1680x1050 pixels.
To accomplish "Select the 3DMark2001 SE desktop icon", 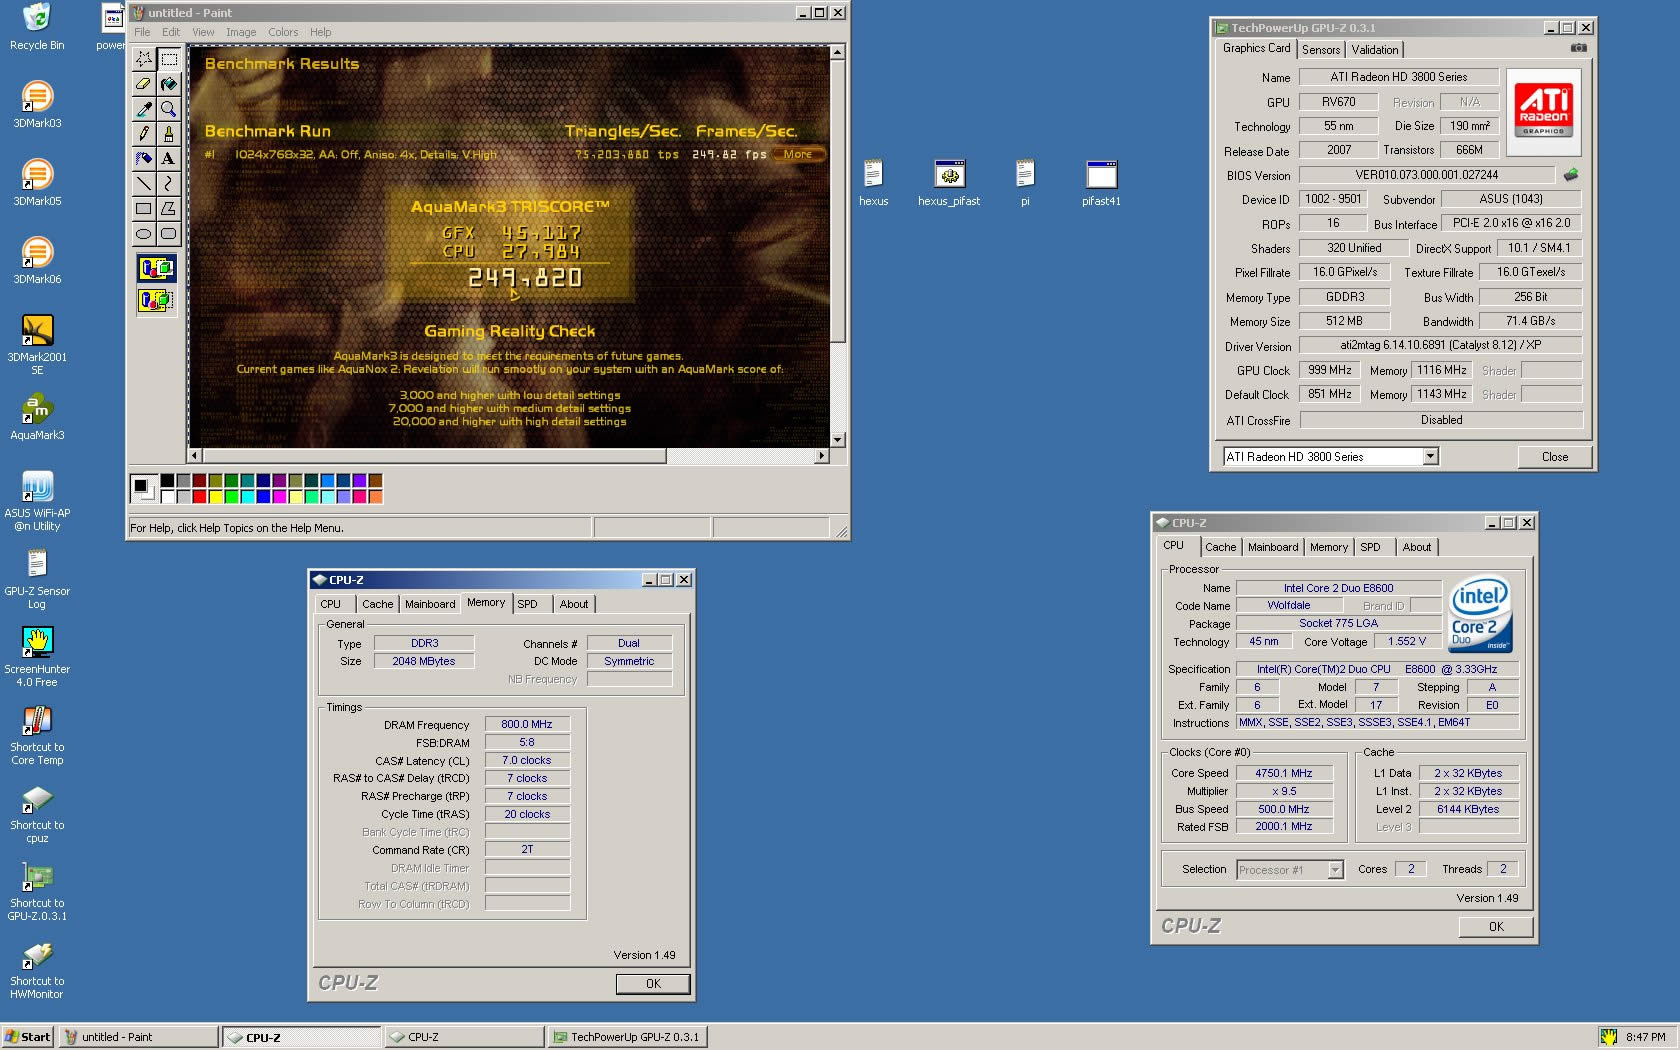I will click(x=37, y=345).
